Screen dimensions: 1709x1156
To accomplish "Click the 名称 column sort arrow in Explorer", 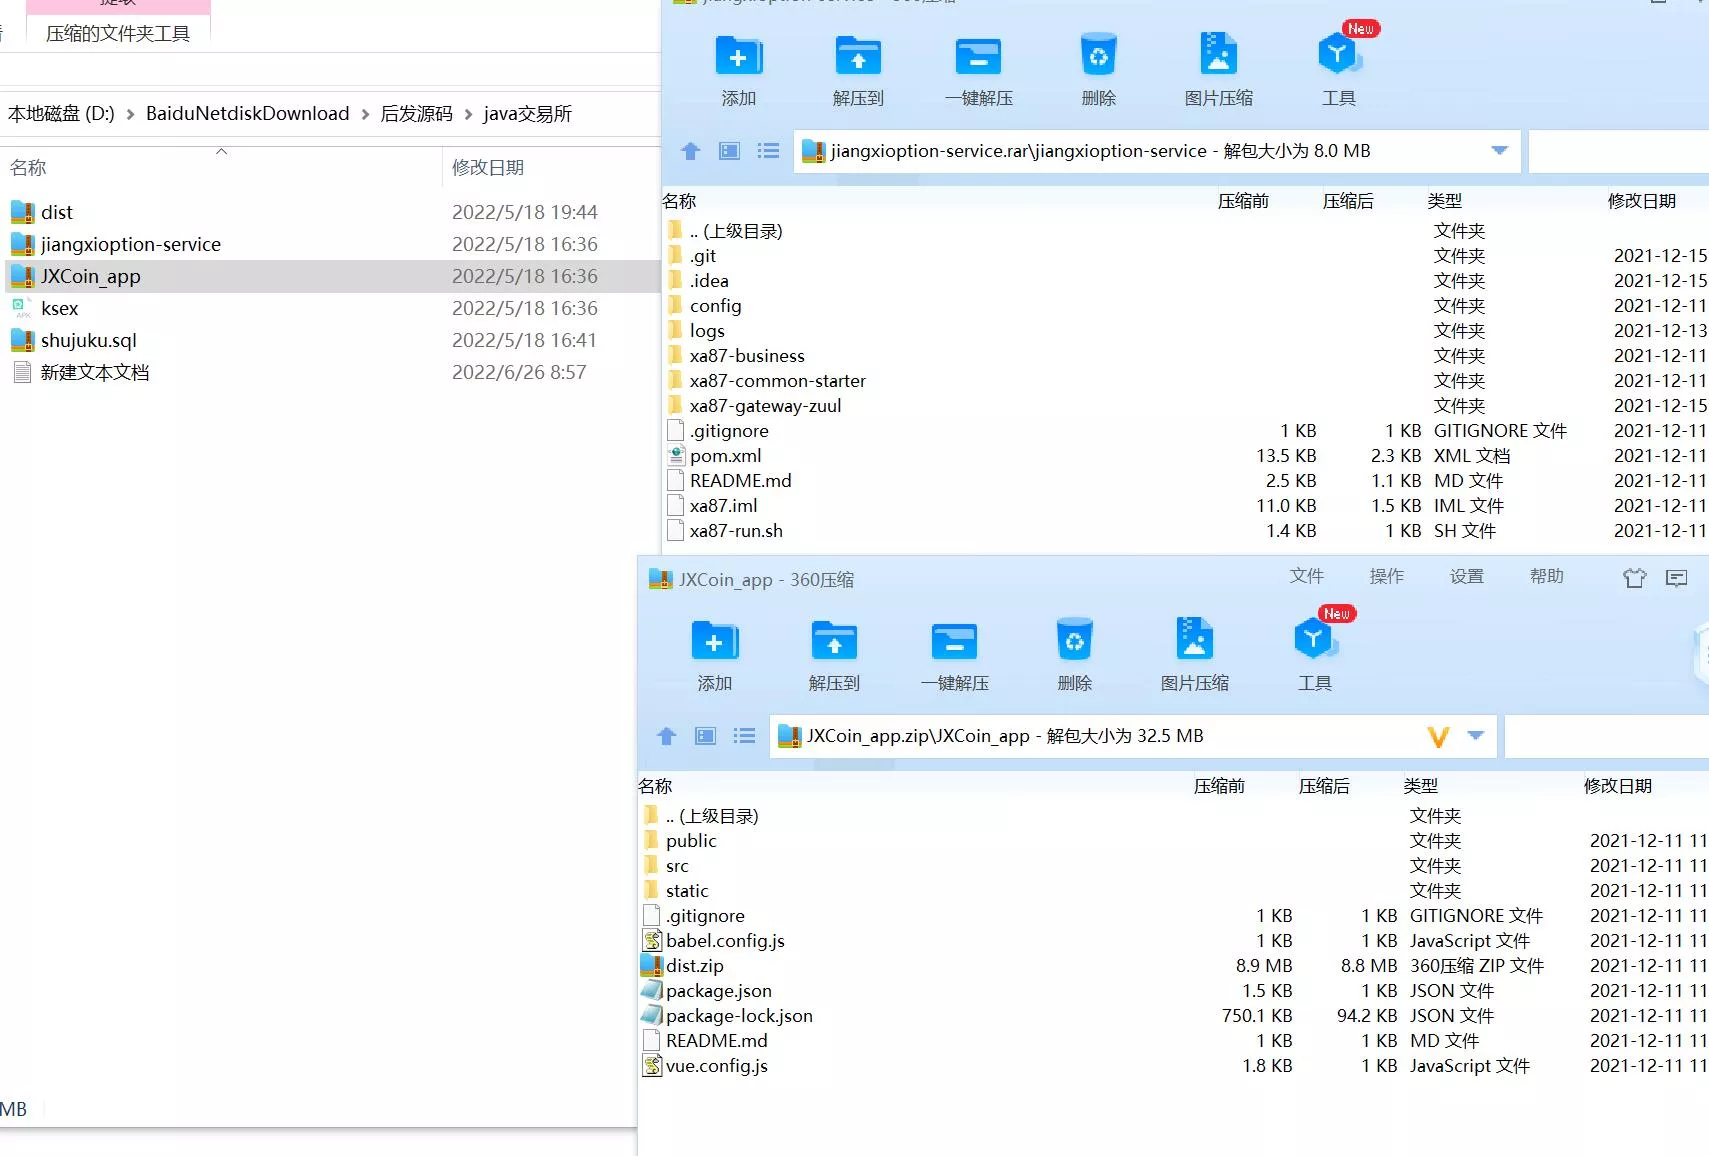I will pos(222,152).
